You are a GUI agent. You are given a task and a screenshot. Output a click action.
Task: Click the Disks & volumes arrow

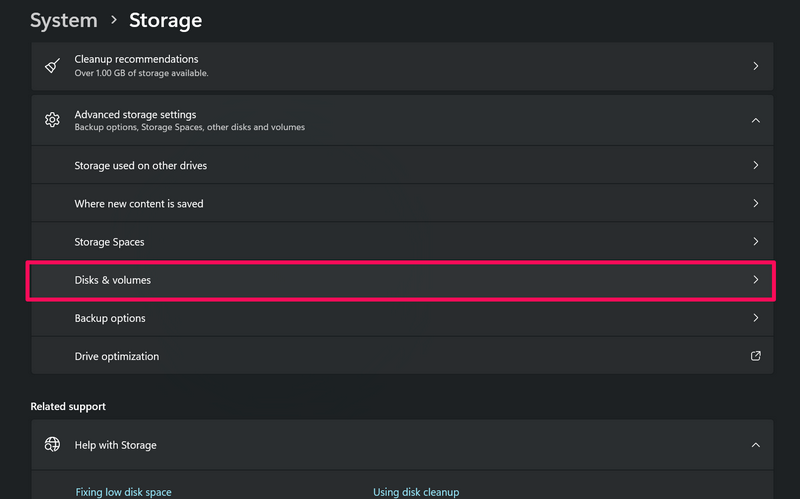pyautogui.click(x=756, y=280)
